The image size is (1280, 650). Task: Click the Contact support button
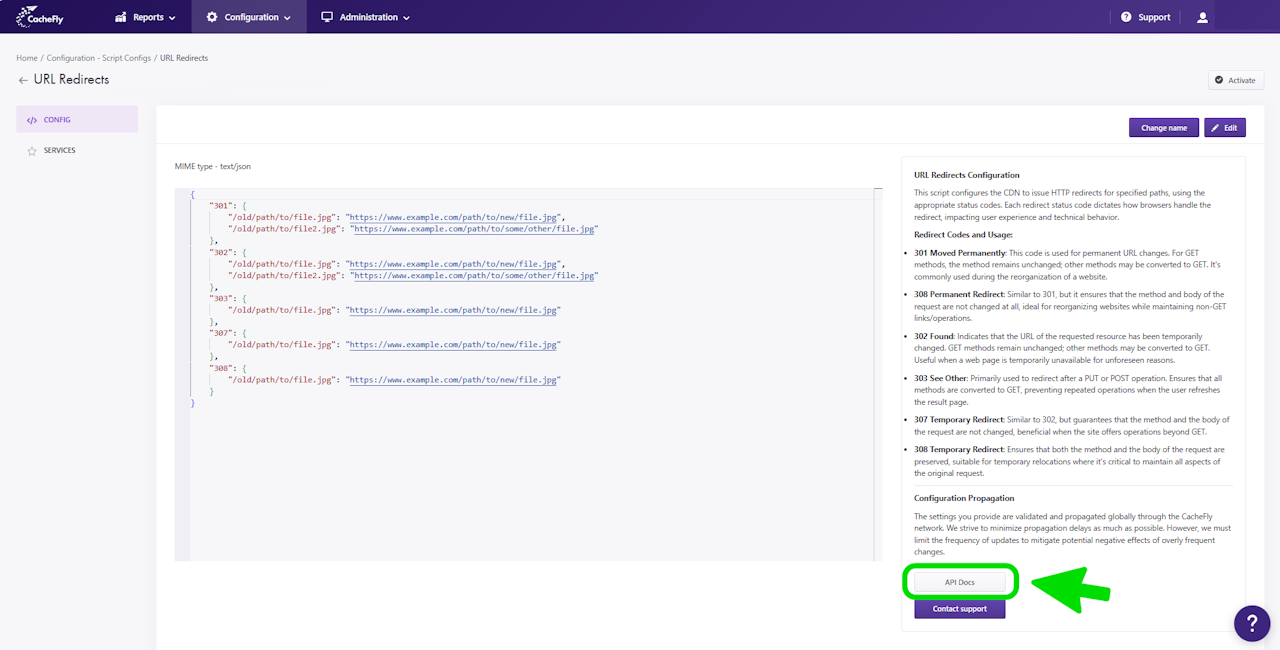tap(959, 609)
